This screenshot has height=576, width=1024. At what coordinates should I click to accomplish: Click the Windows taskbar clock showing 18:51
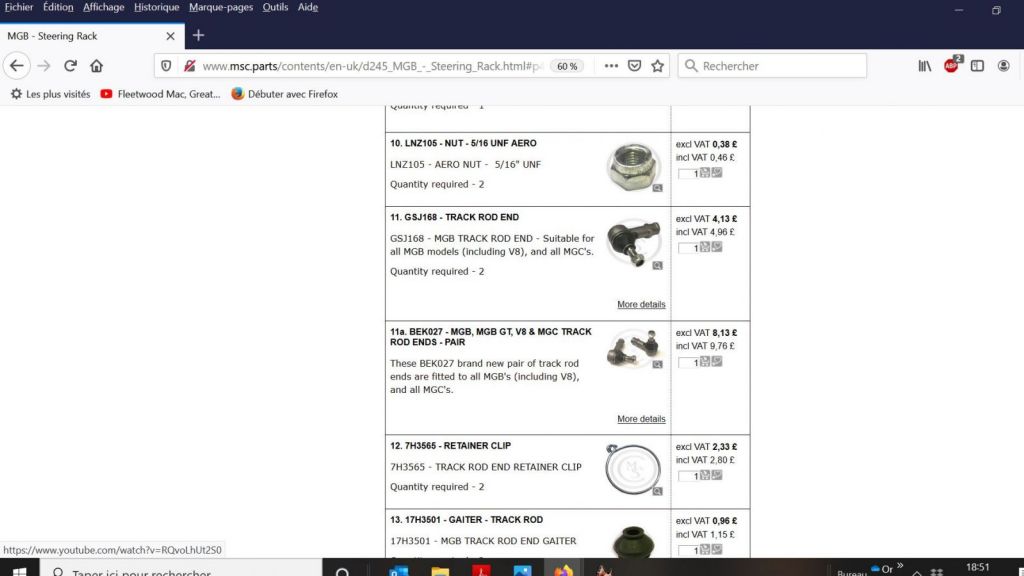click(x=978, y=568)
